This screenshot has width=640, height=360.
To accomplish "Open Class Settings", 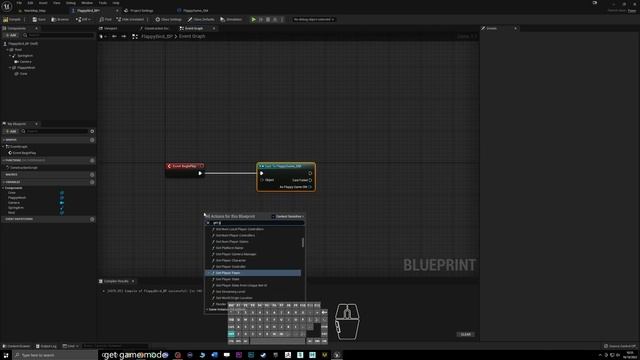I will (x=169, y=19).
